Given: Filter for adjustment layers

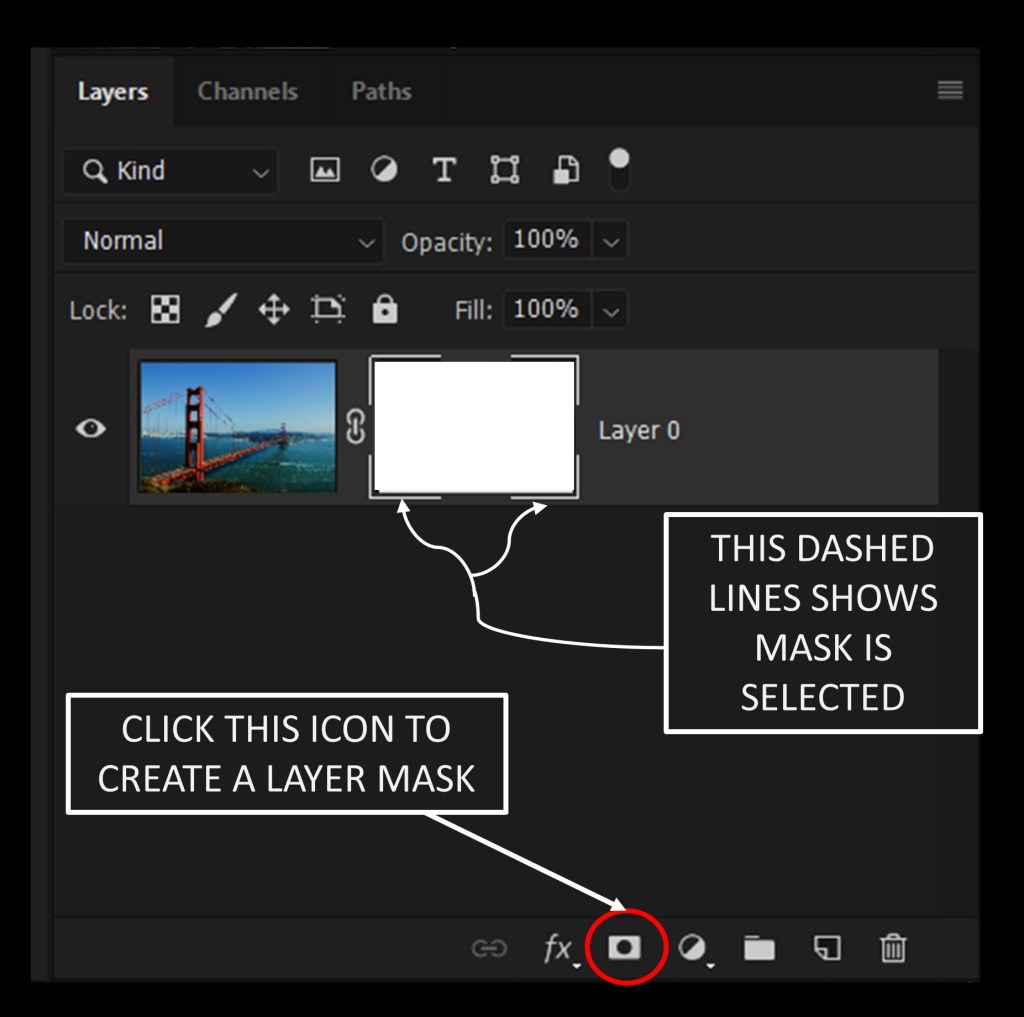Looking at the screenshot, I should 384,171.
